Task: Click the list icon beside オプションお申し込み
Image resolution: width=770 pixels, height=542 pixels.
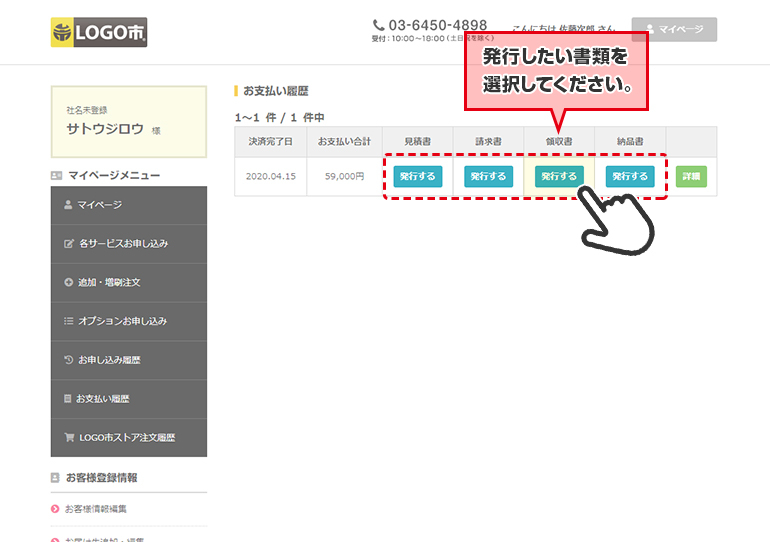Action: click(69, 321)
